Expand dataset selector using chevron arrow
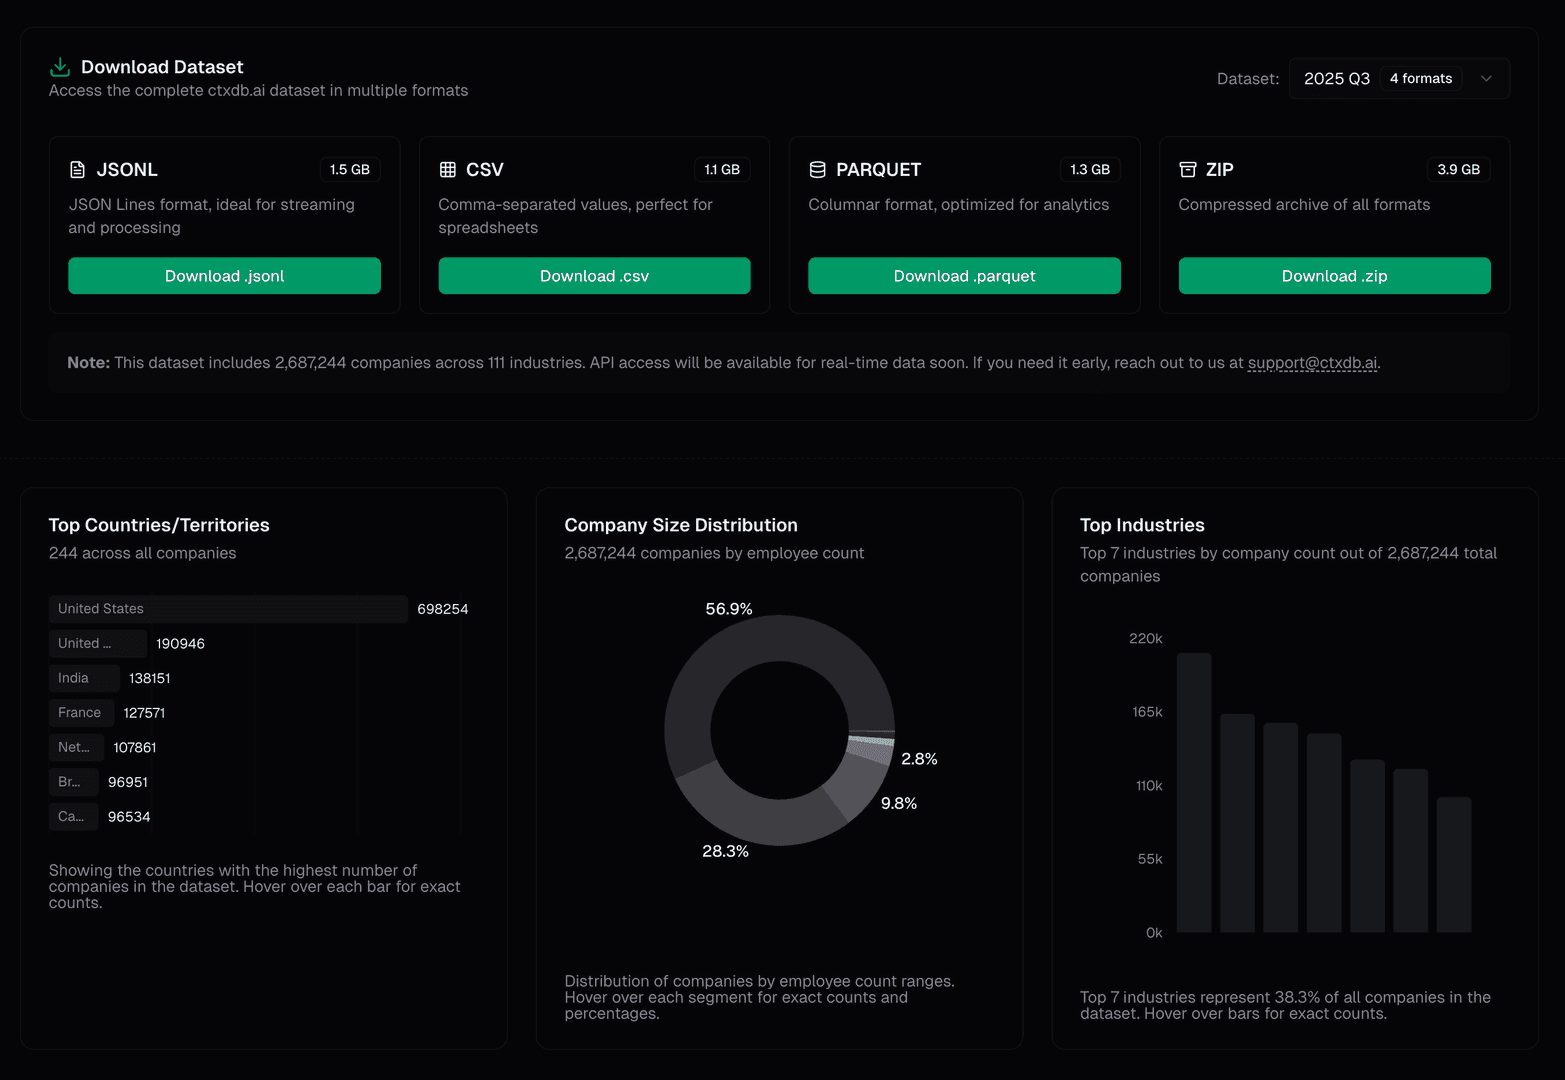The width and height of the screenshot is (1565, 1080). click(1486, 79)
